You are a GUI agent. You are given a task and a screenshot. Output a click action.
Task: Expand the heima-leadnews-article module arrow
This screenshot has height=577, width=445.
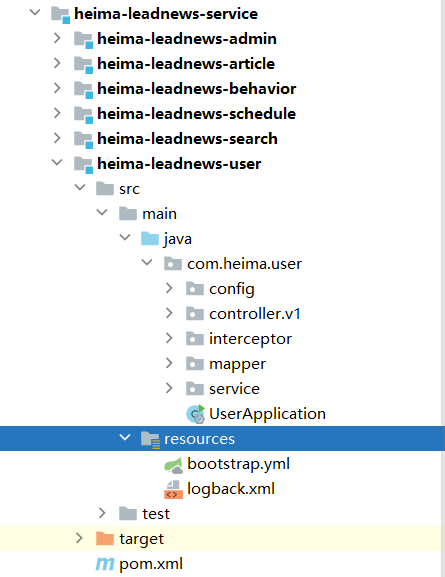point(57,63)
